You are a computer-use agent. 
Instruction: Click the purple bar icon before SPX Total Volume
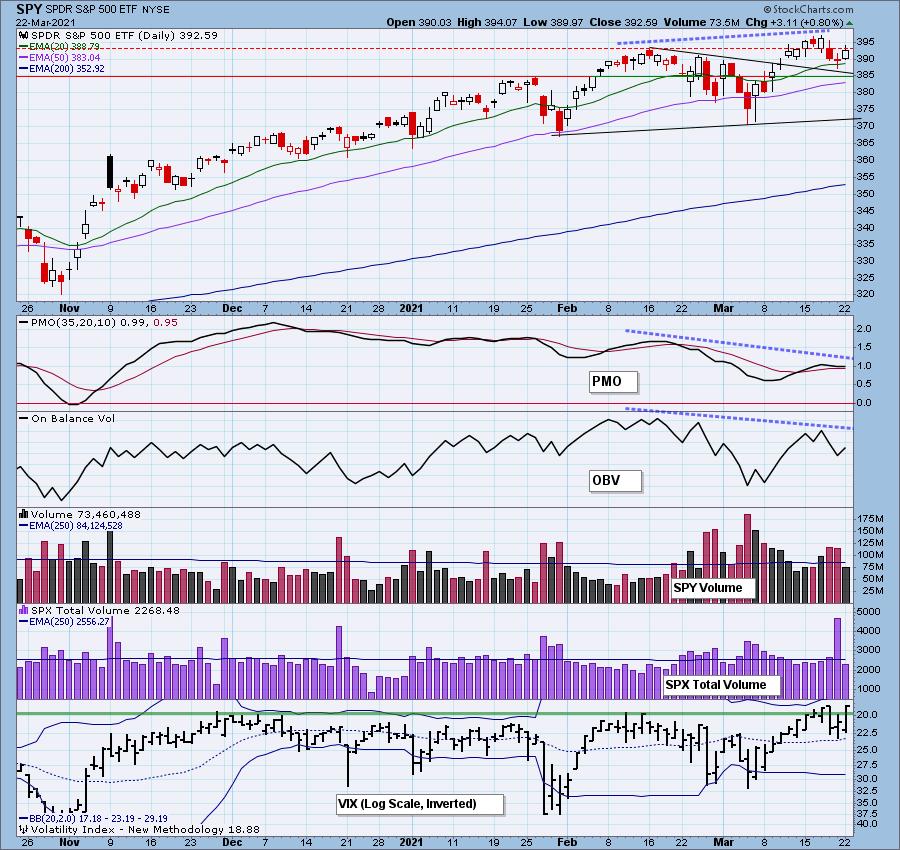24,610
